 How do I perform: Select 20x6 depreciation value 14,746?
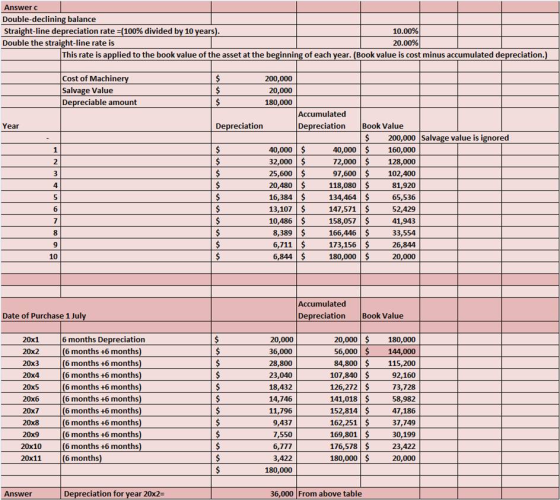point(254,399)
